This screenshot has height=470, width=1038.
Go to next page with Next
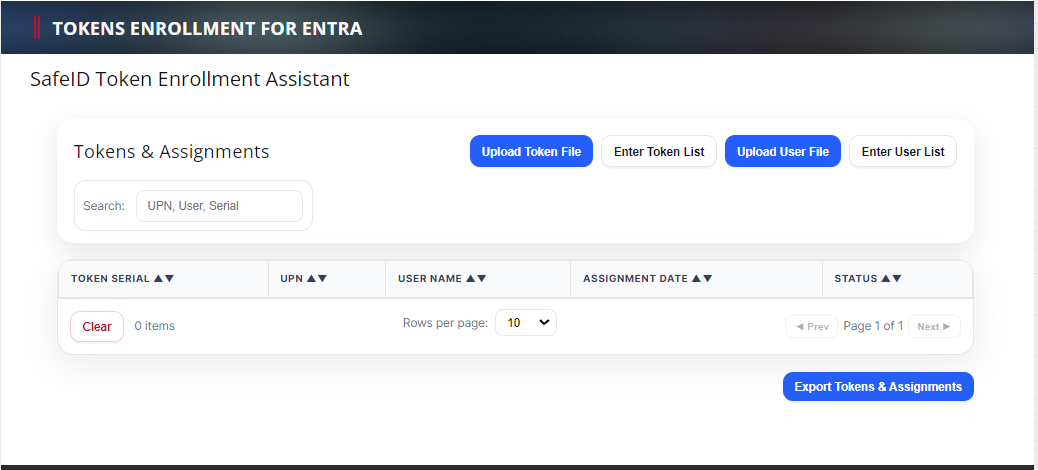coord(934,326)
